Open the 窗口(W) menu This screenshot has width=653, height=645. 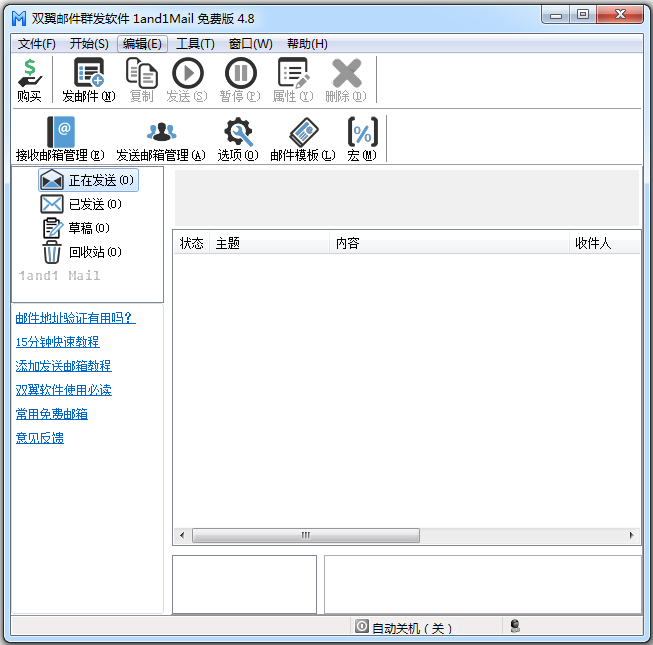(251, 44)
